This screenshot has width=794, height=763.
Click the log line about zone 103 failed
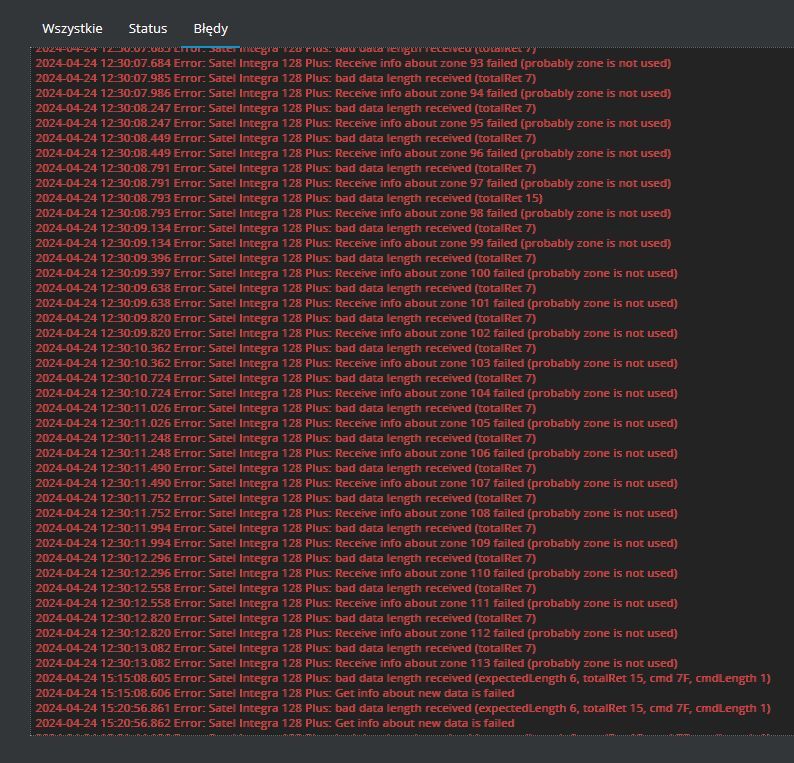356,363
